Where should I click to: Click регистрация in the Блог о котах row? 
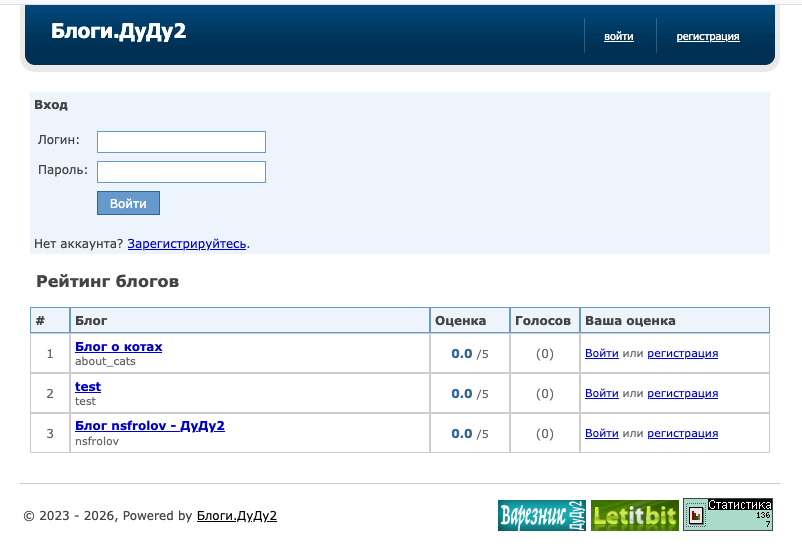point(682,353)
